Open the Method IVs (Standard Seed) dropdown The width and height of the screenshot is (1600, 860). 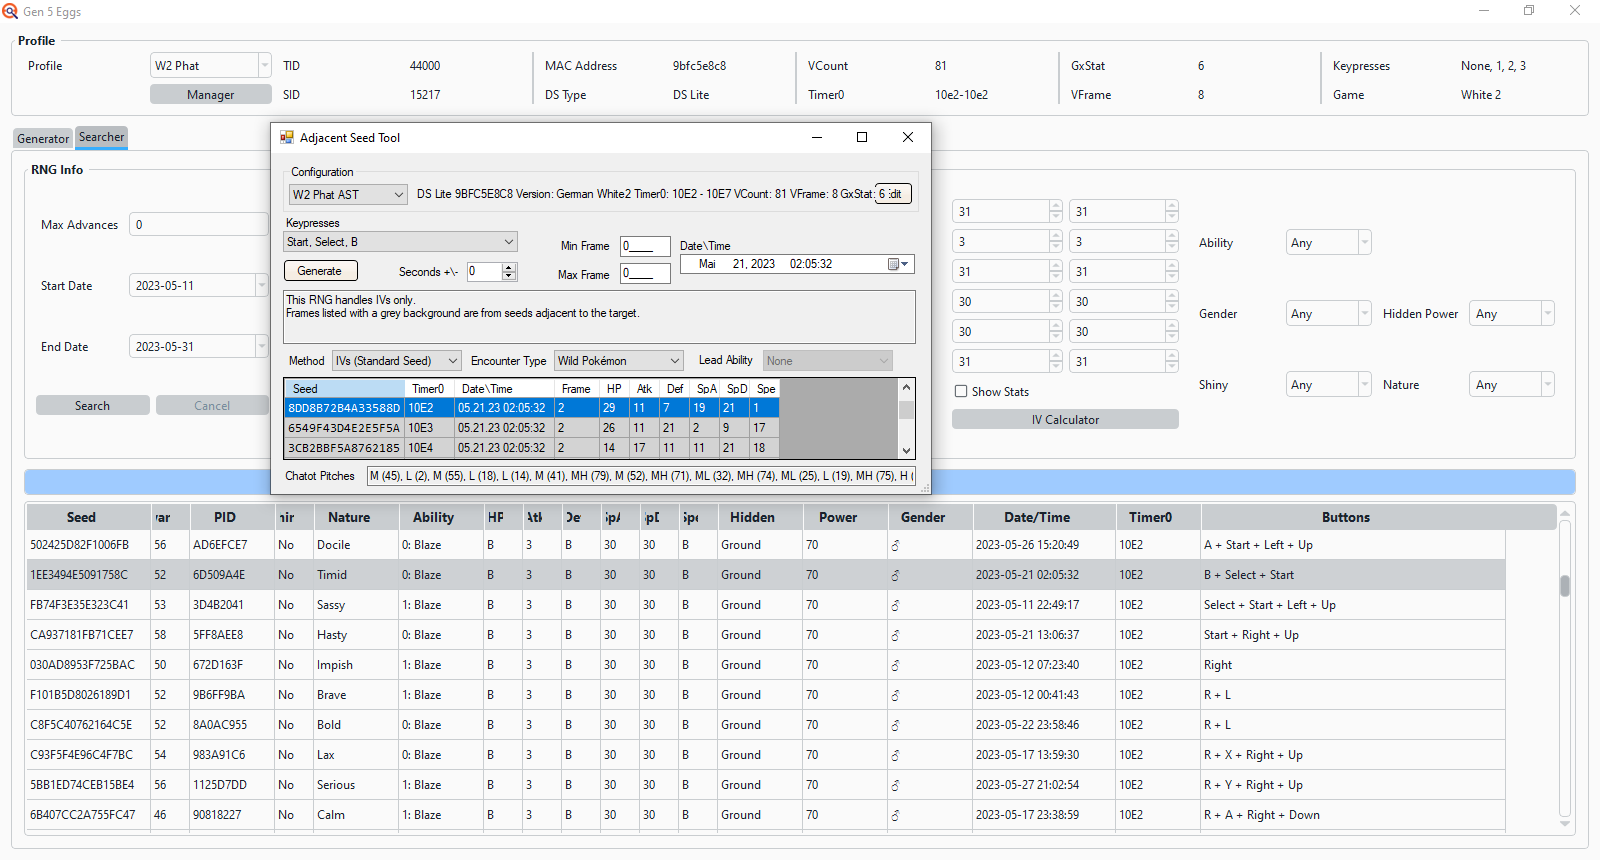[x=397, y=361]
